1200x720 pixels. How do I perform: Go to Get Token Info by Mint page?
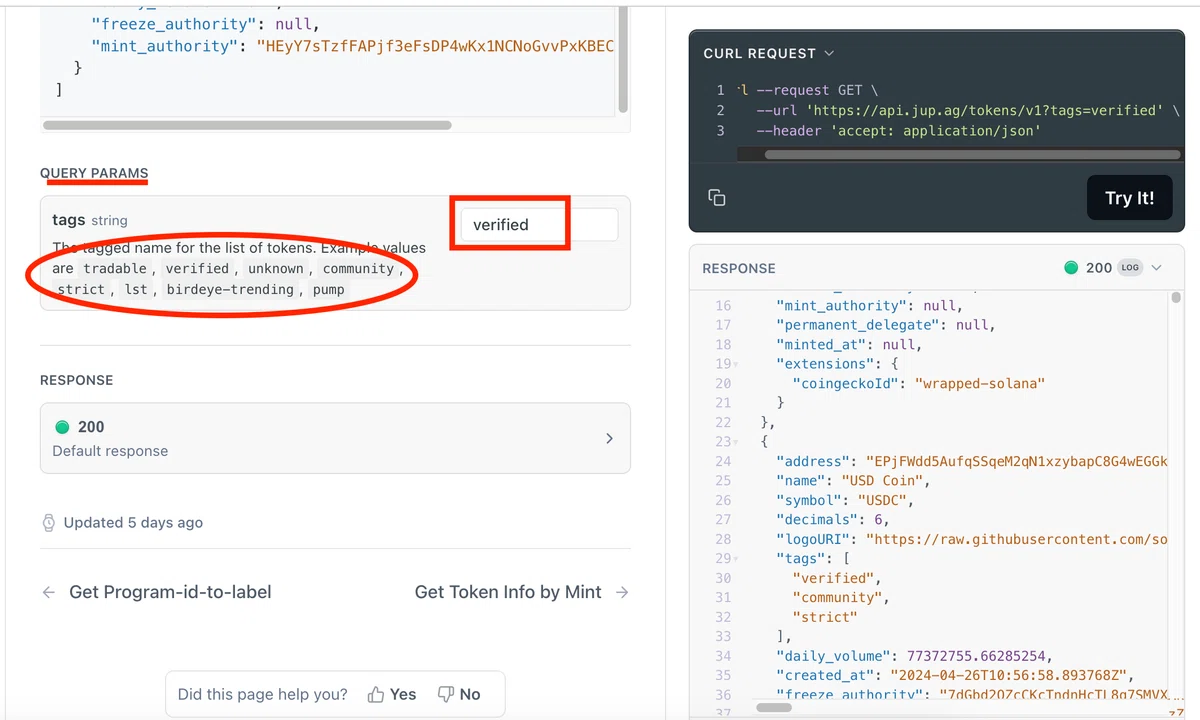point(522,592)
